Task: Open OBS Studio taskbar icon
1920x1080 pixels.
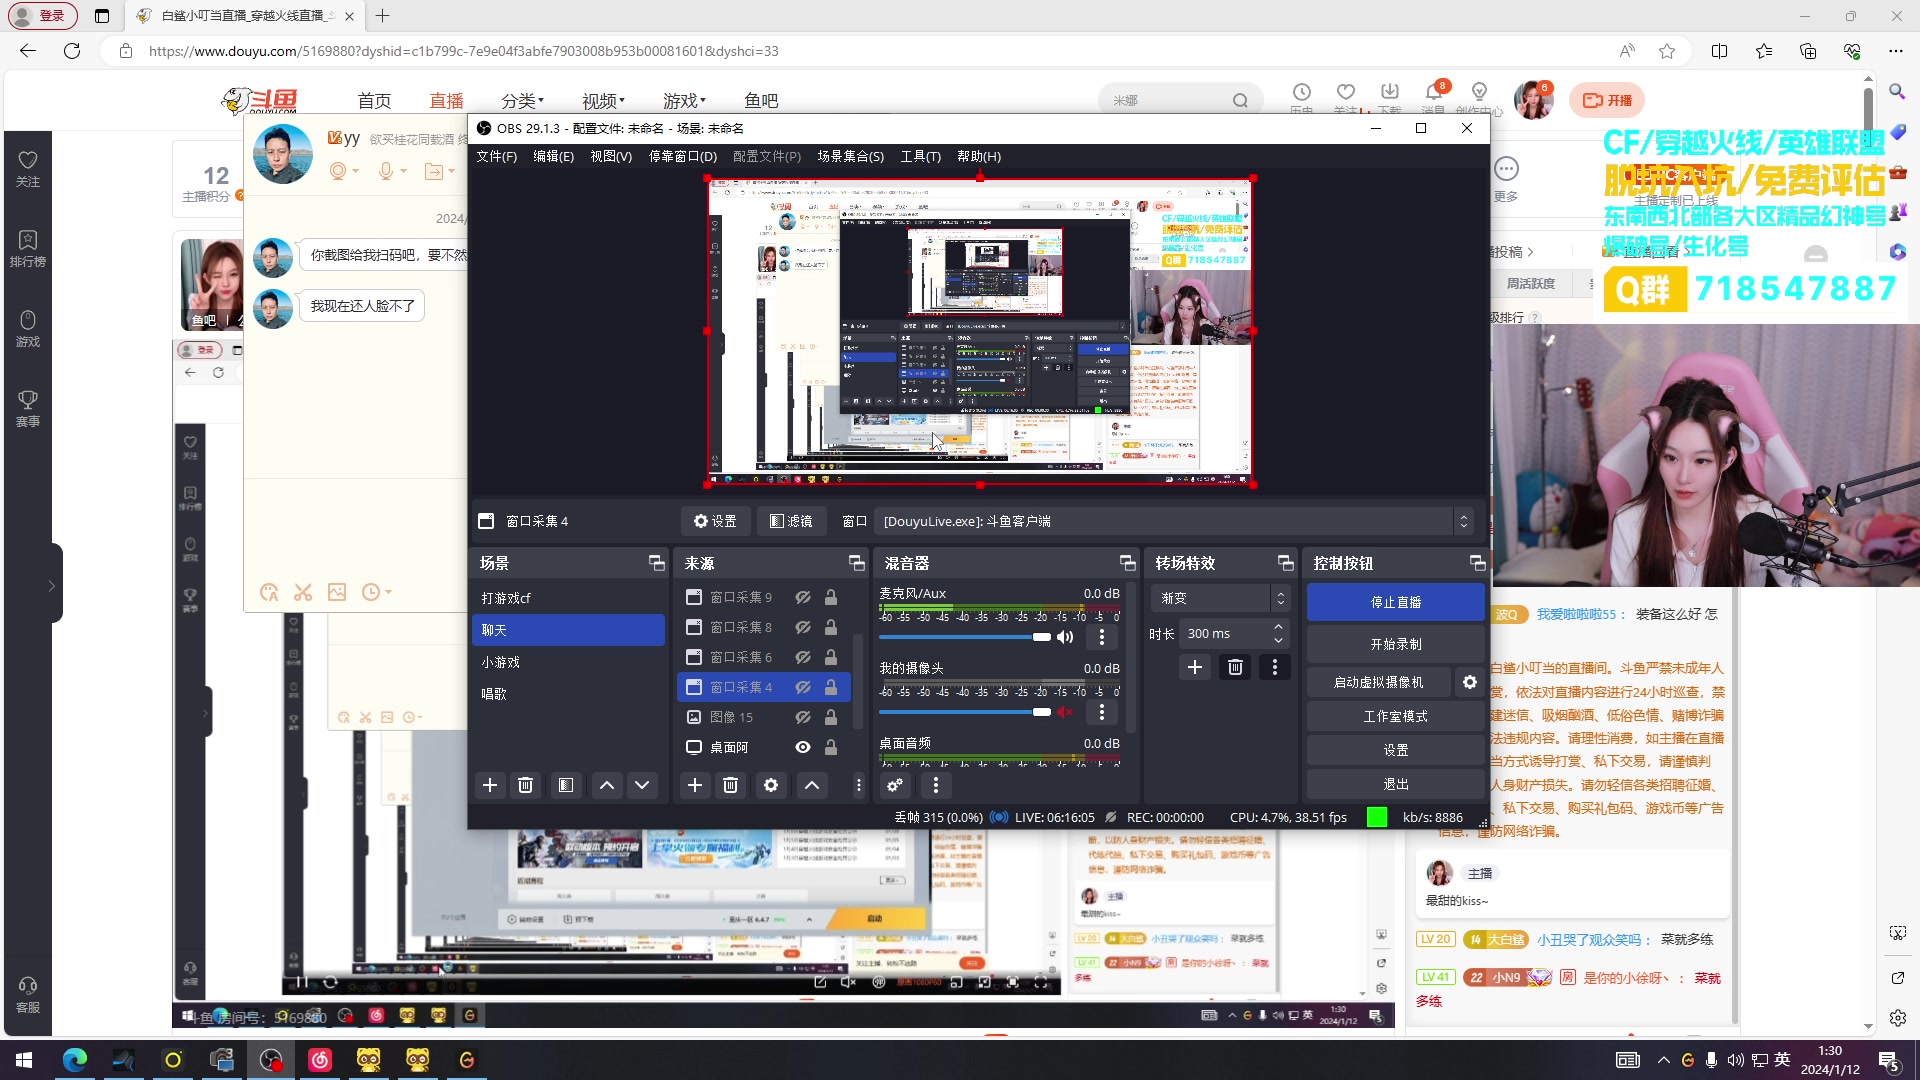Action: tap(270, 1059)
